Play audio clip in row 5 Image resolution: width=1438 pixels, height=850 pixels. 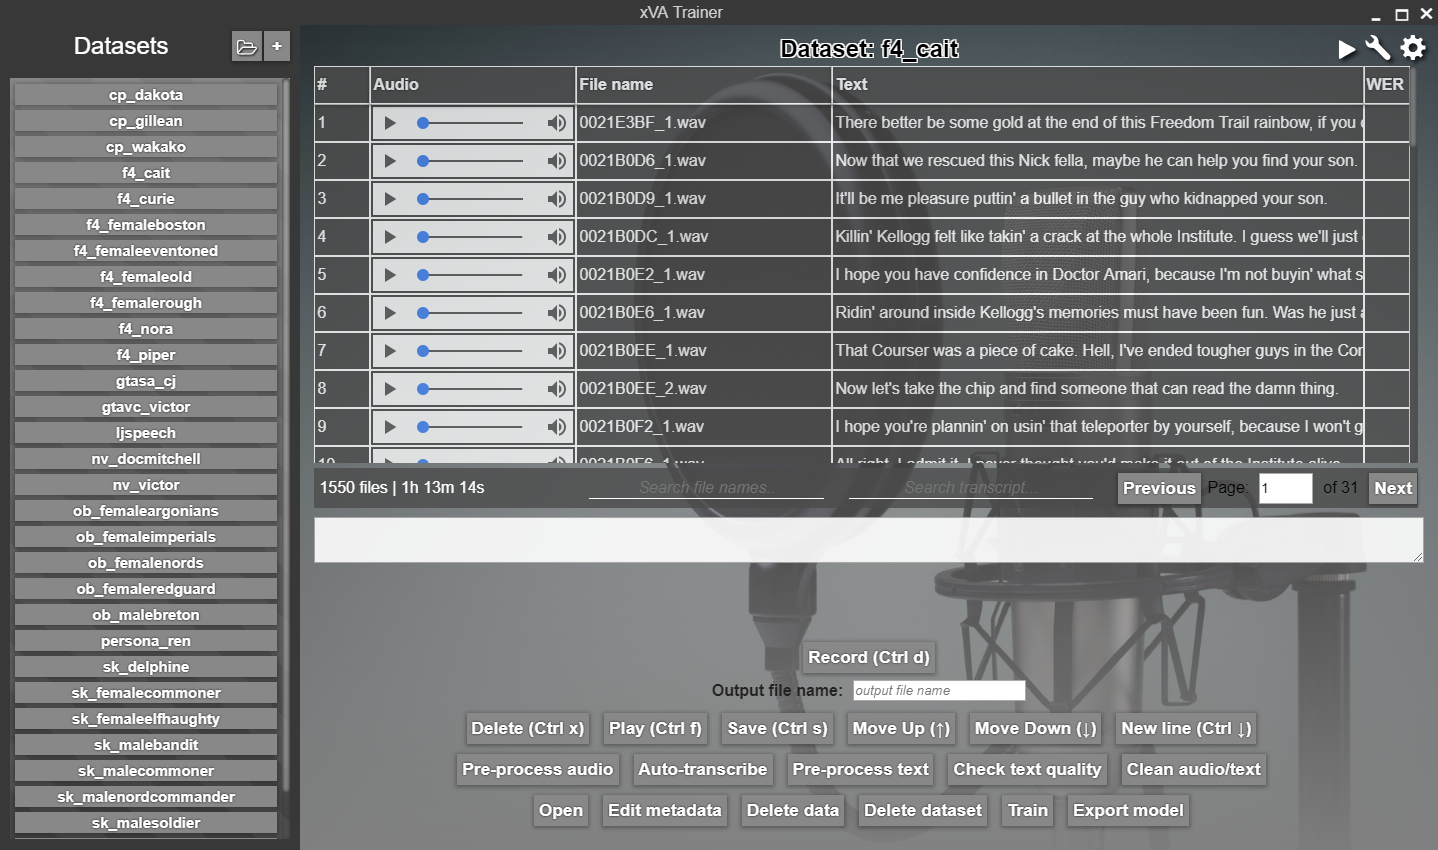pos(390,275)
